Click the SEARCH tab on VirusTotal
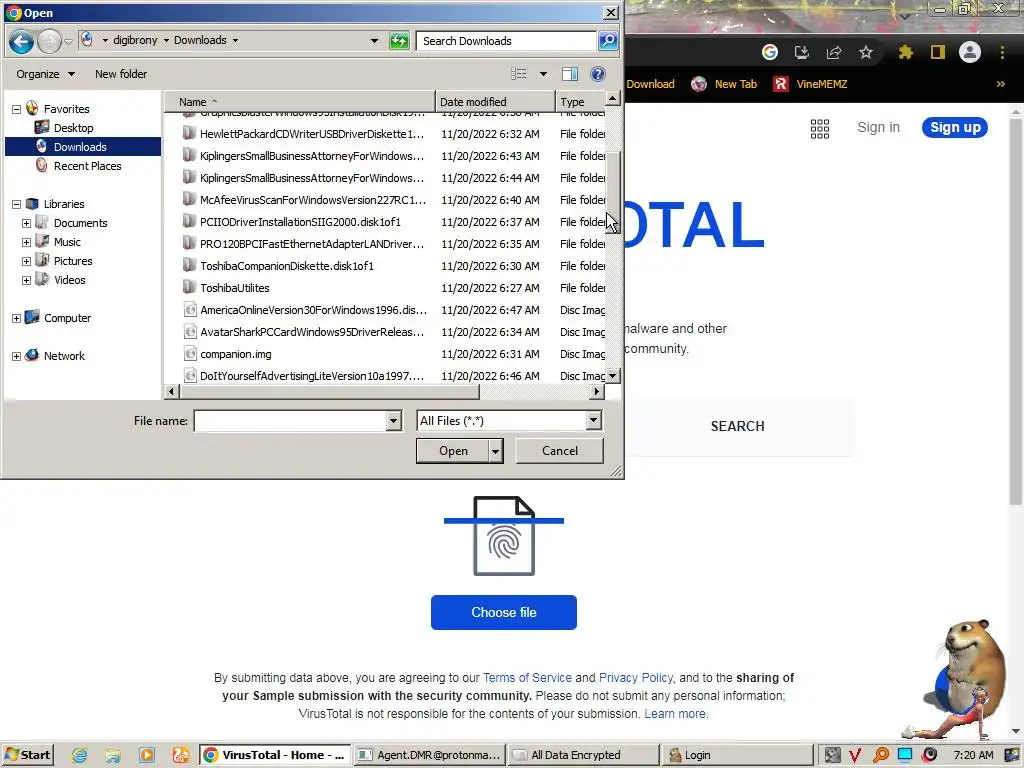Screen dimensions: 1024x768 [x=737, y=426]
